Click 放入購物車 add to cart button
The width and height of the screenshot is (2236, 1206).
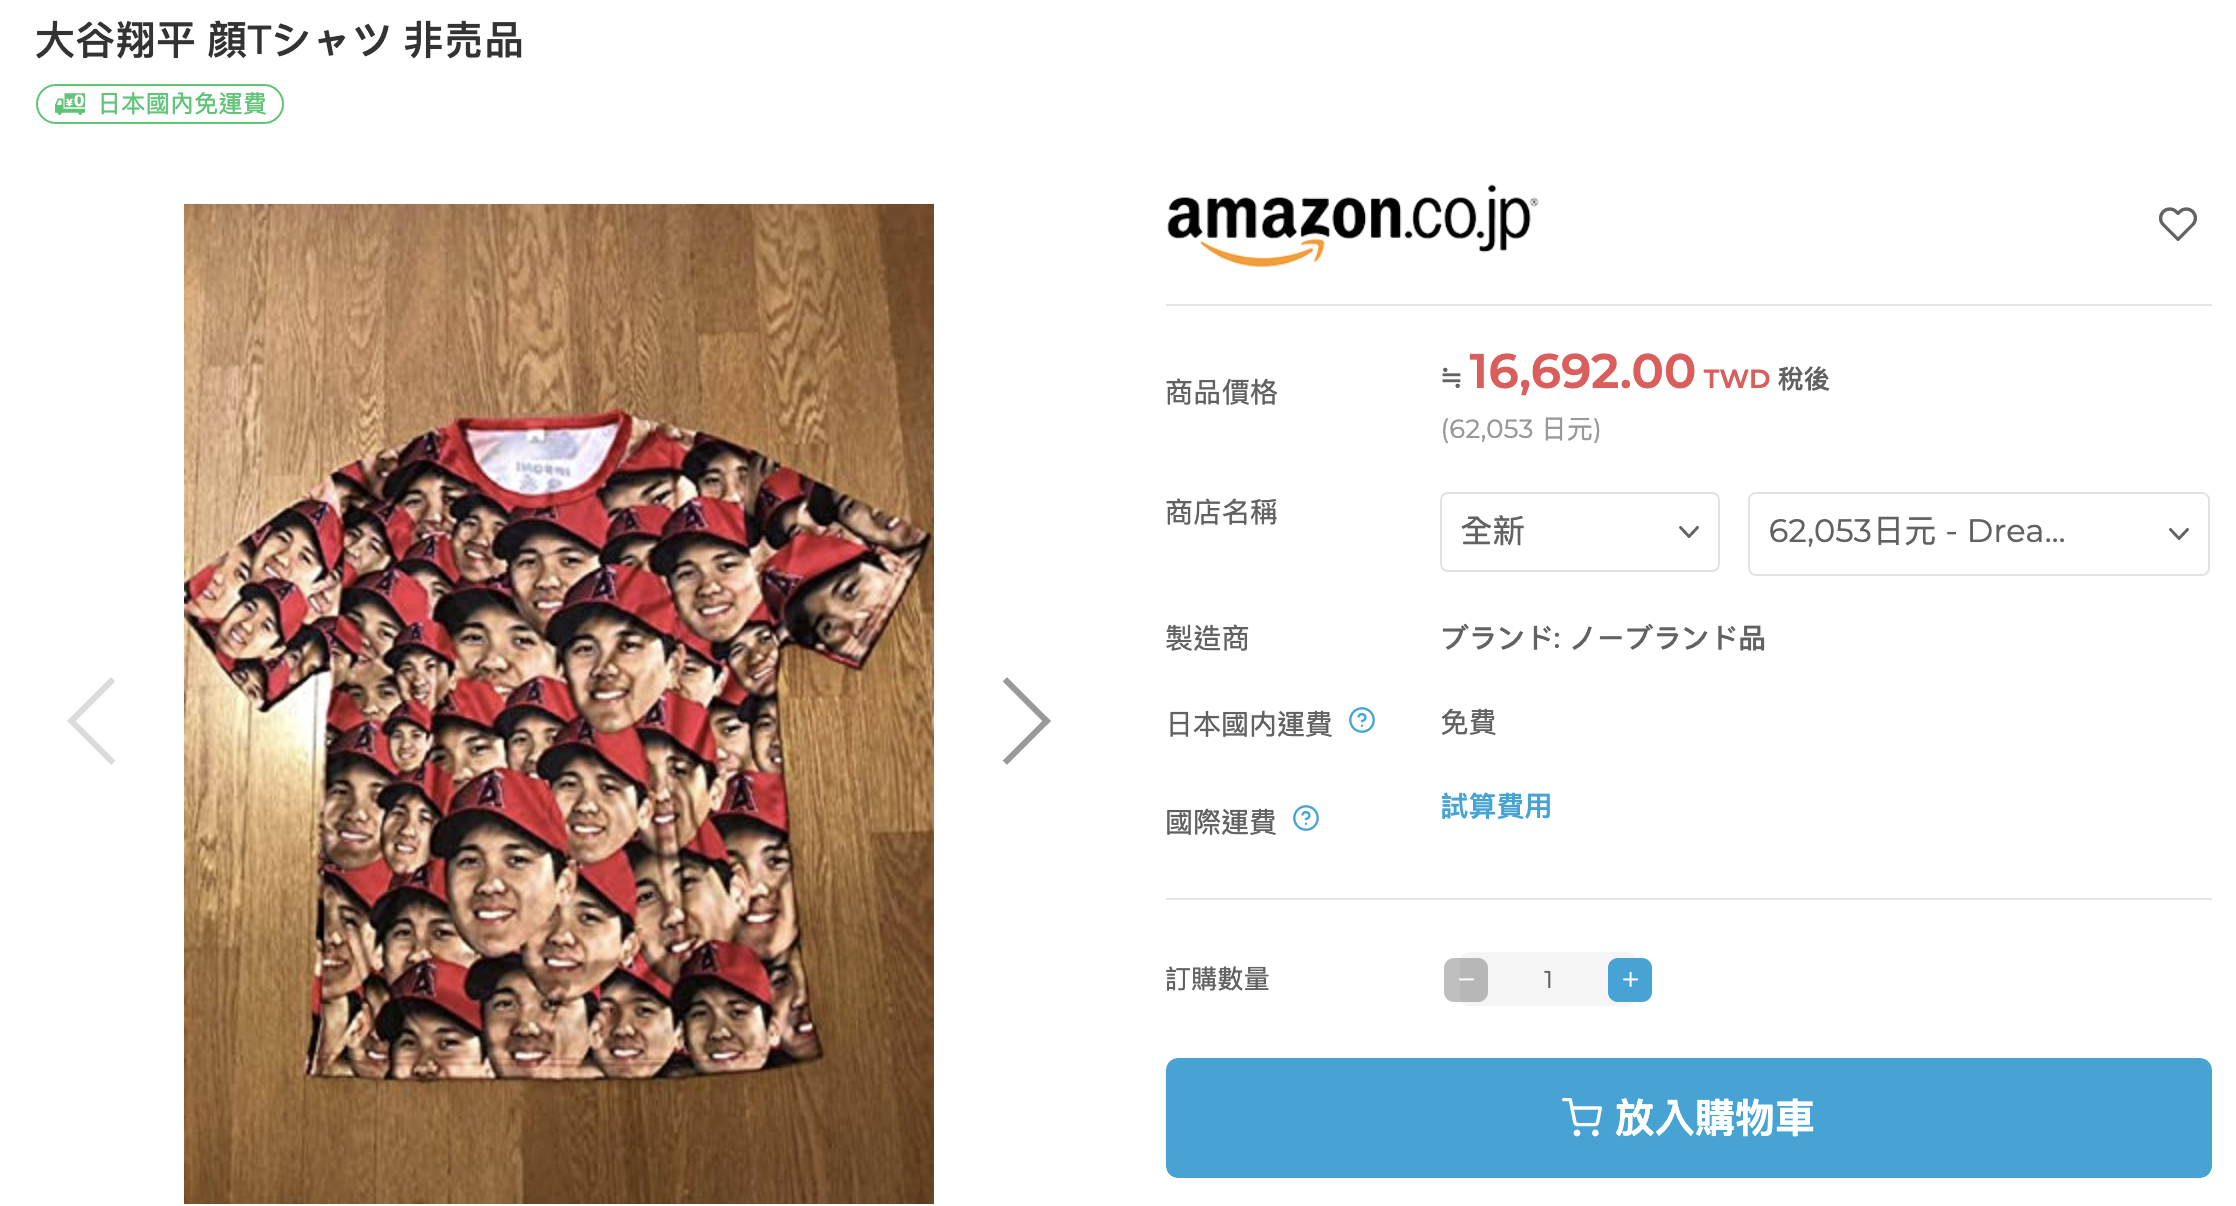[1688, 1118]
